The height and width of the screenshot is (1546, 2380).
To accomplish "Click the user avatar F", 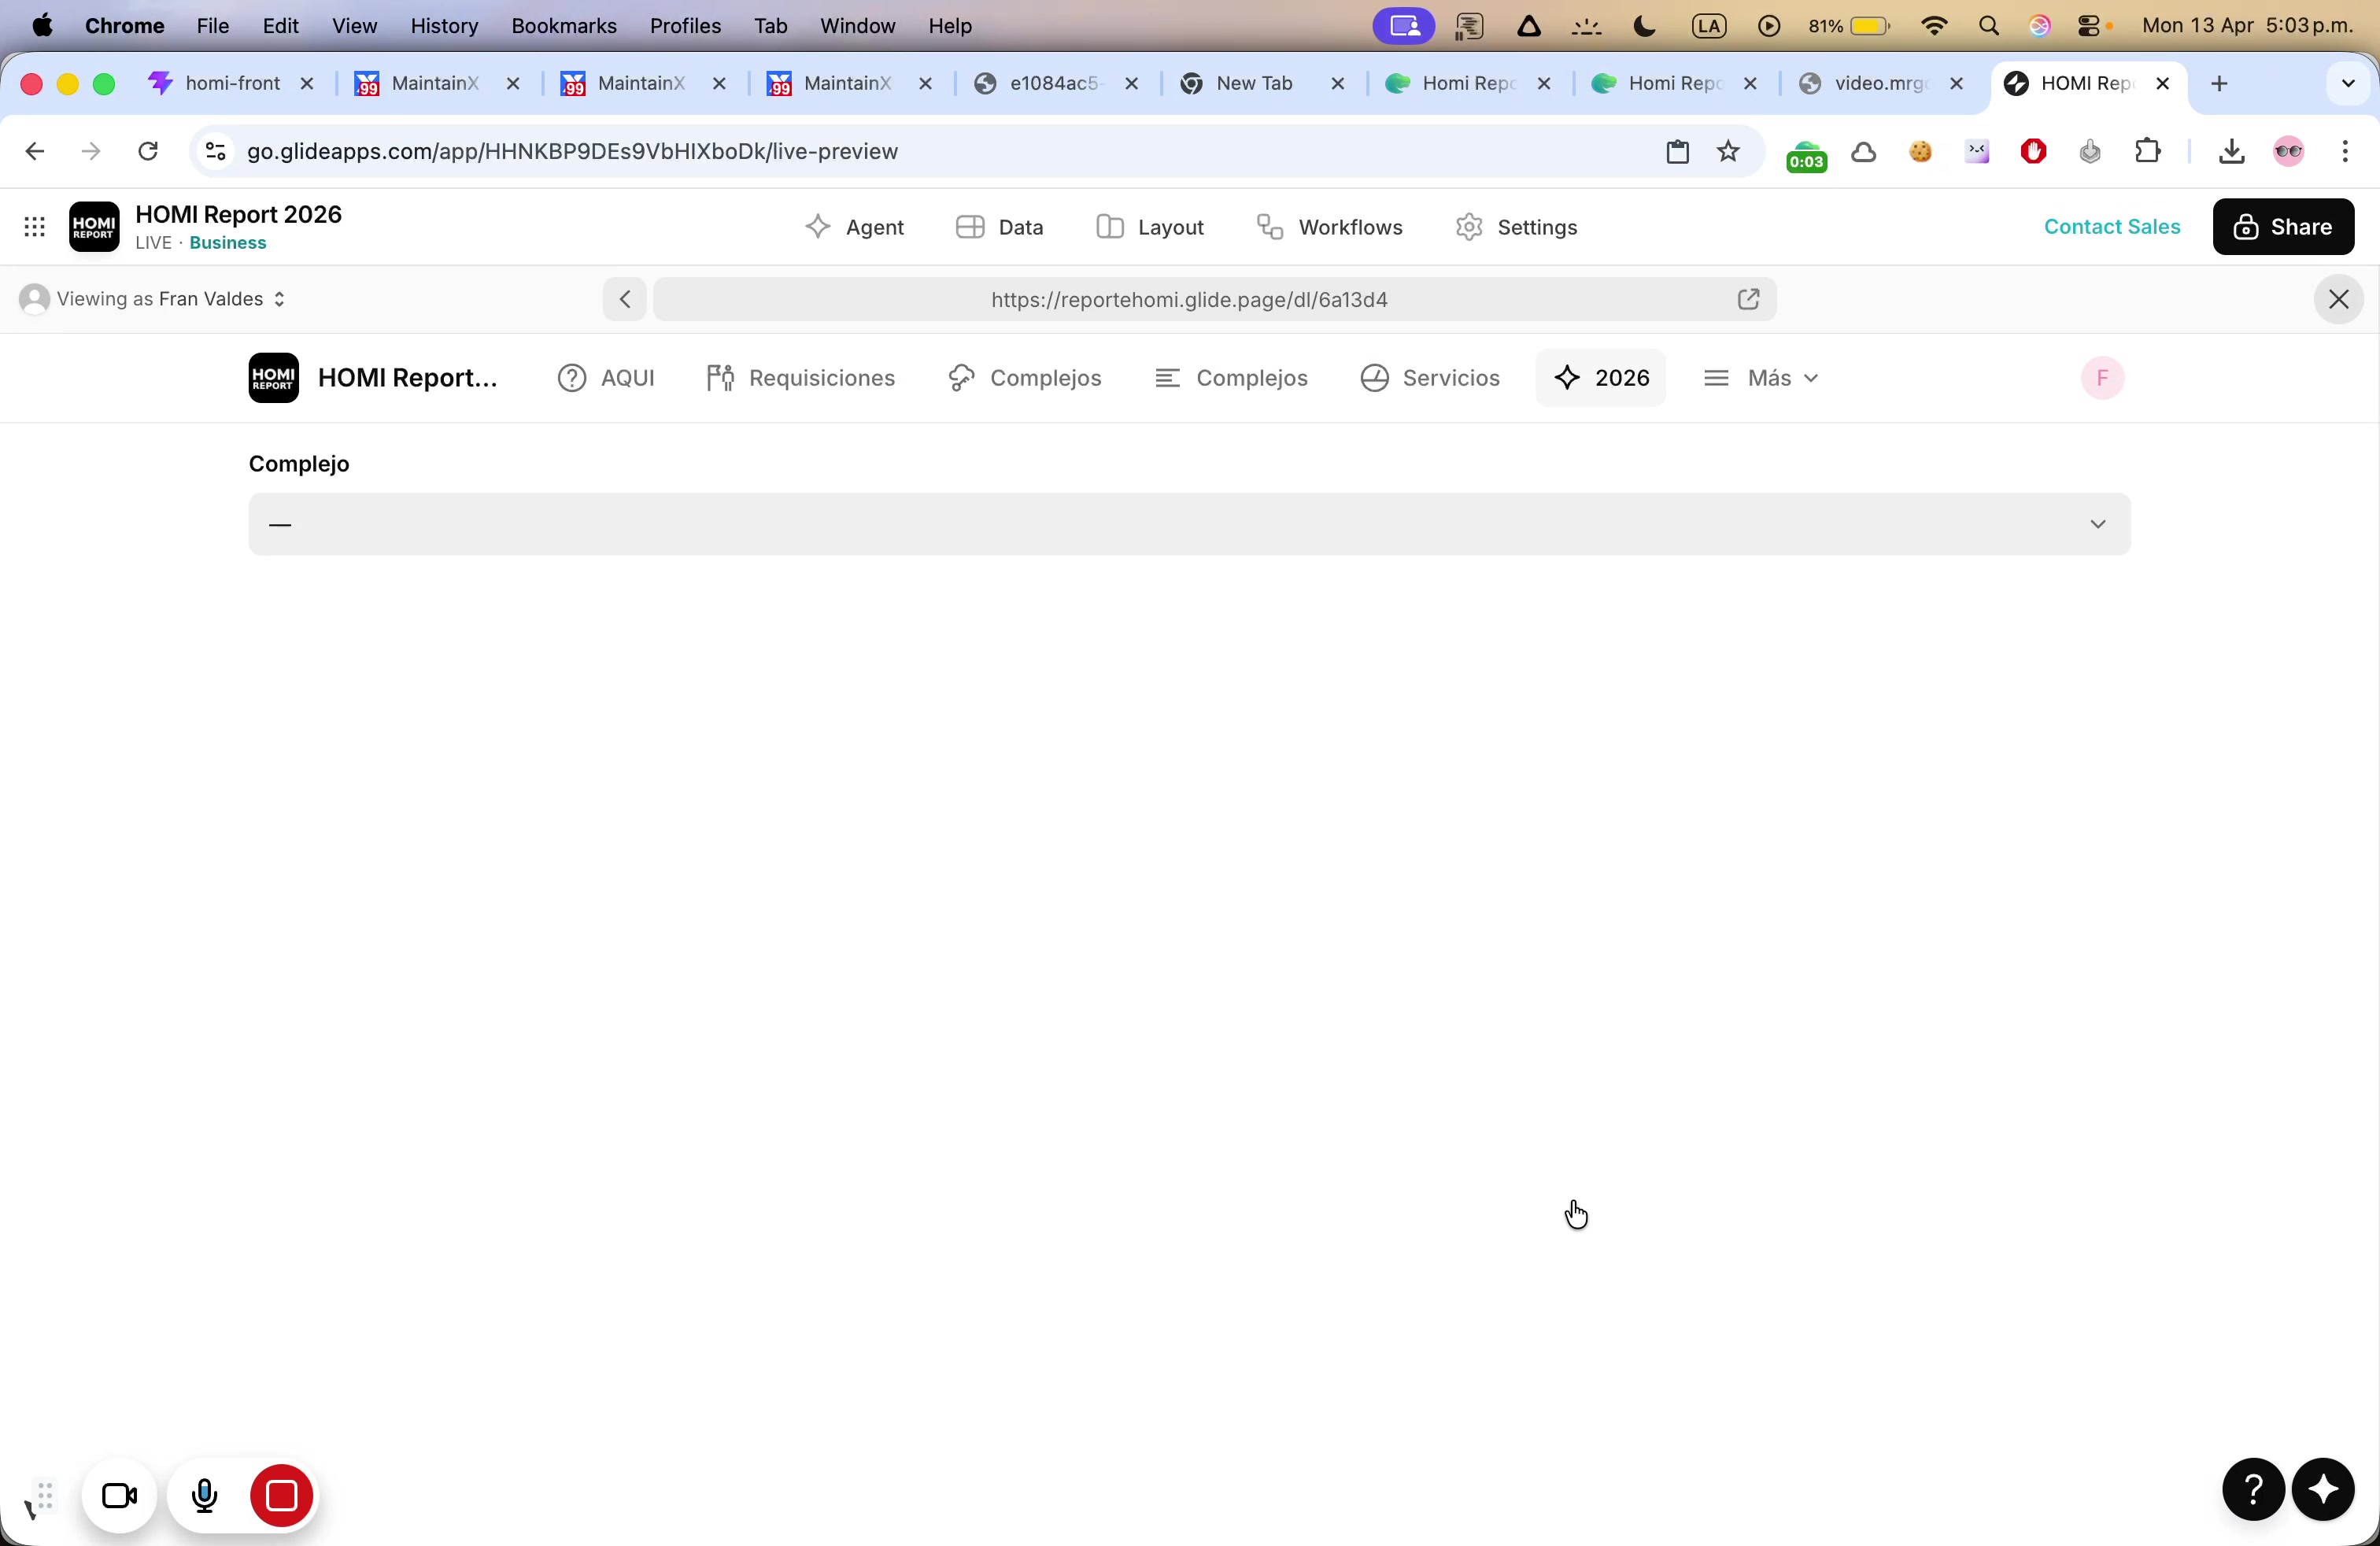I will (x=2102, y=378).
